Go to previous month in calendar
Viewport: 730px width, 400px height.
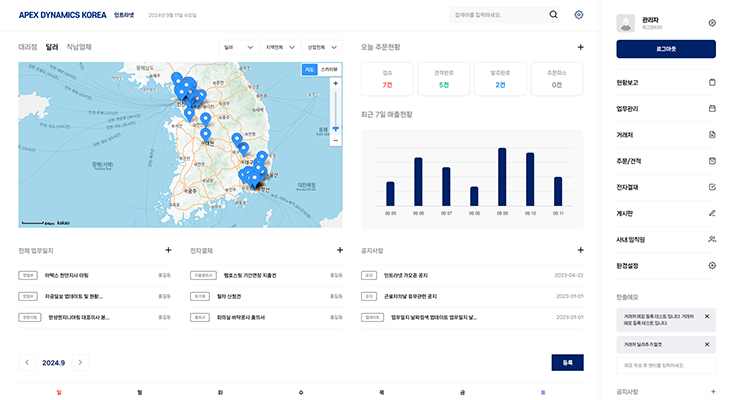(x=27, y=362)
